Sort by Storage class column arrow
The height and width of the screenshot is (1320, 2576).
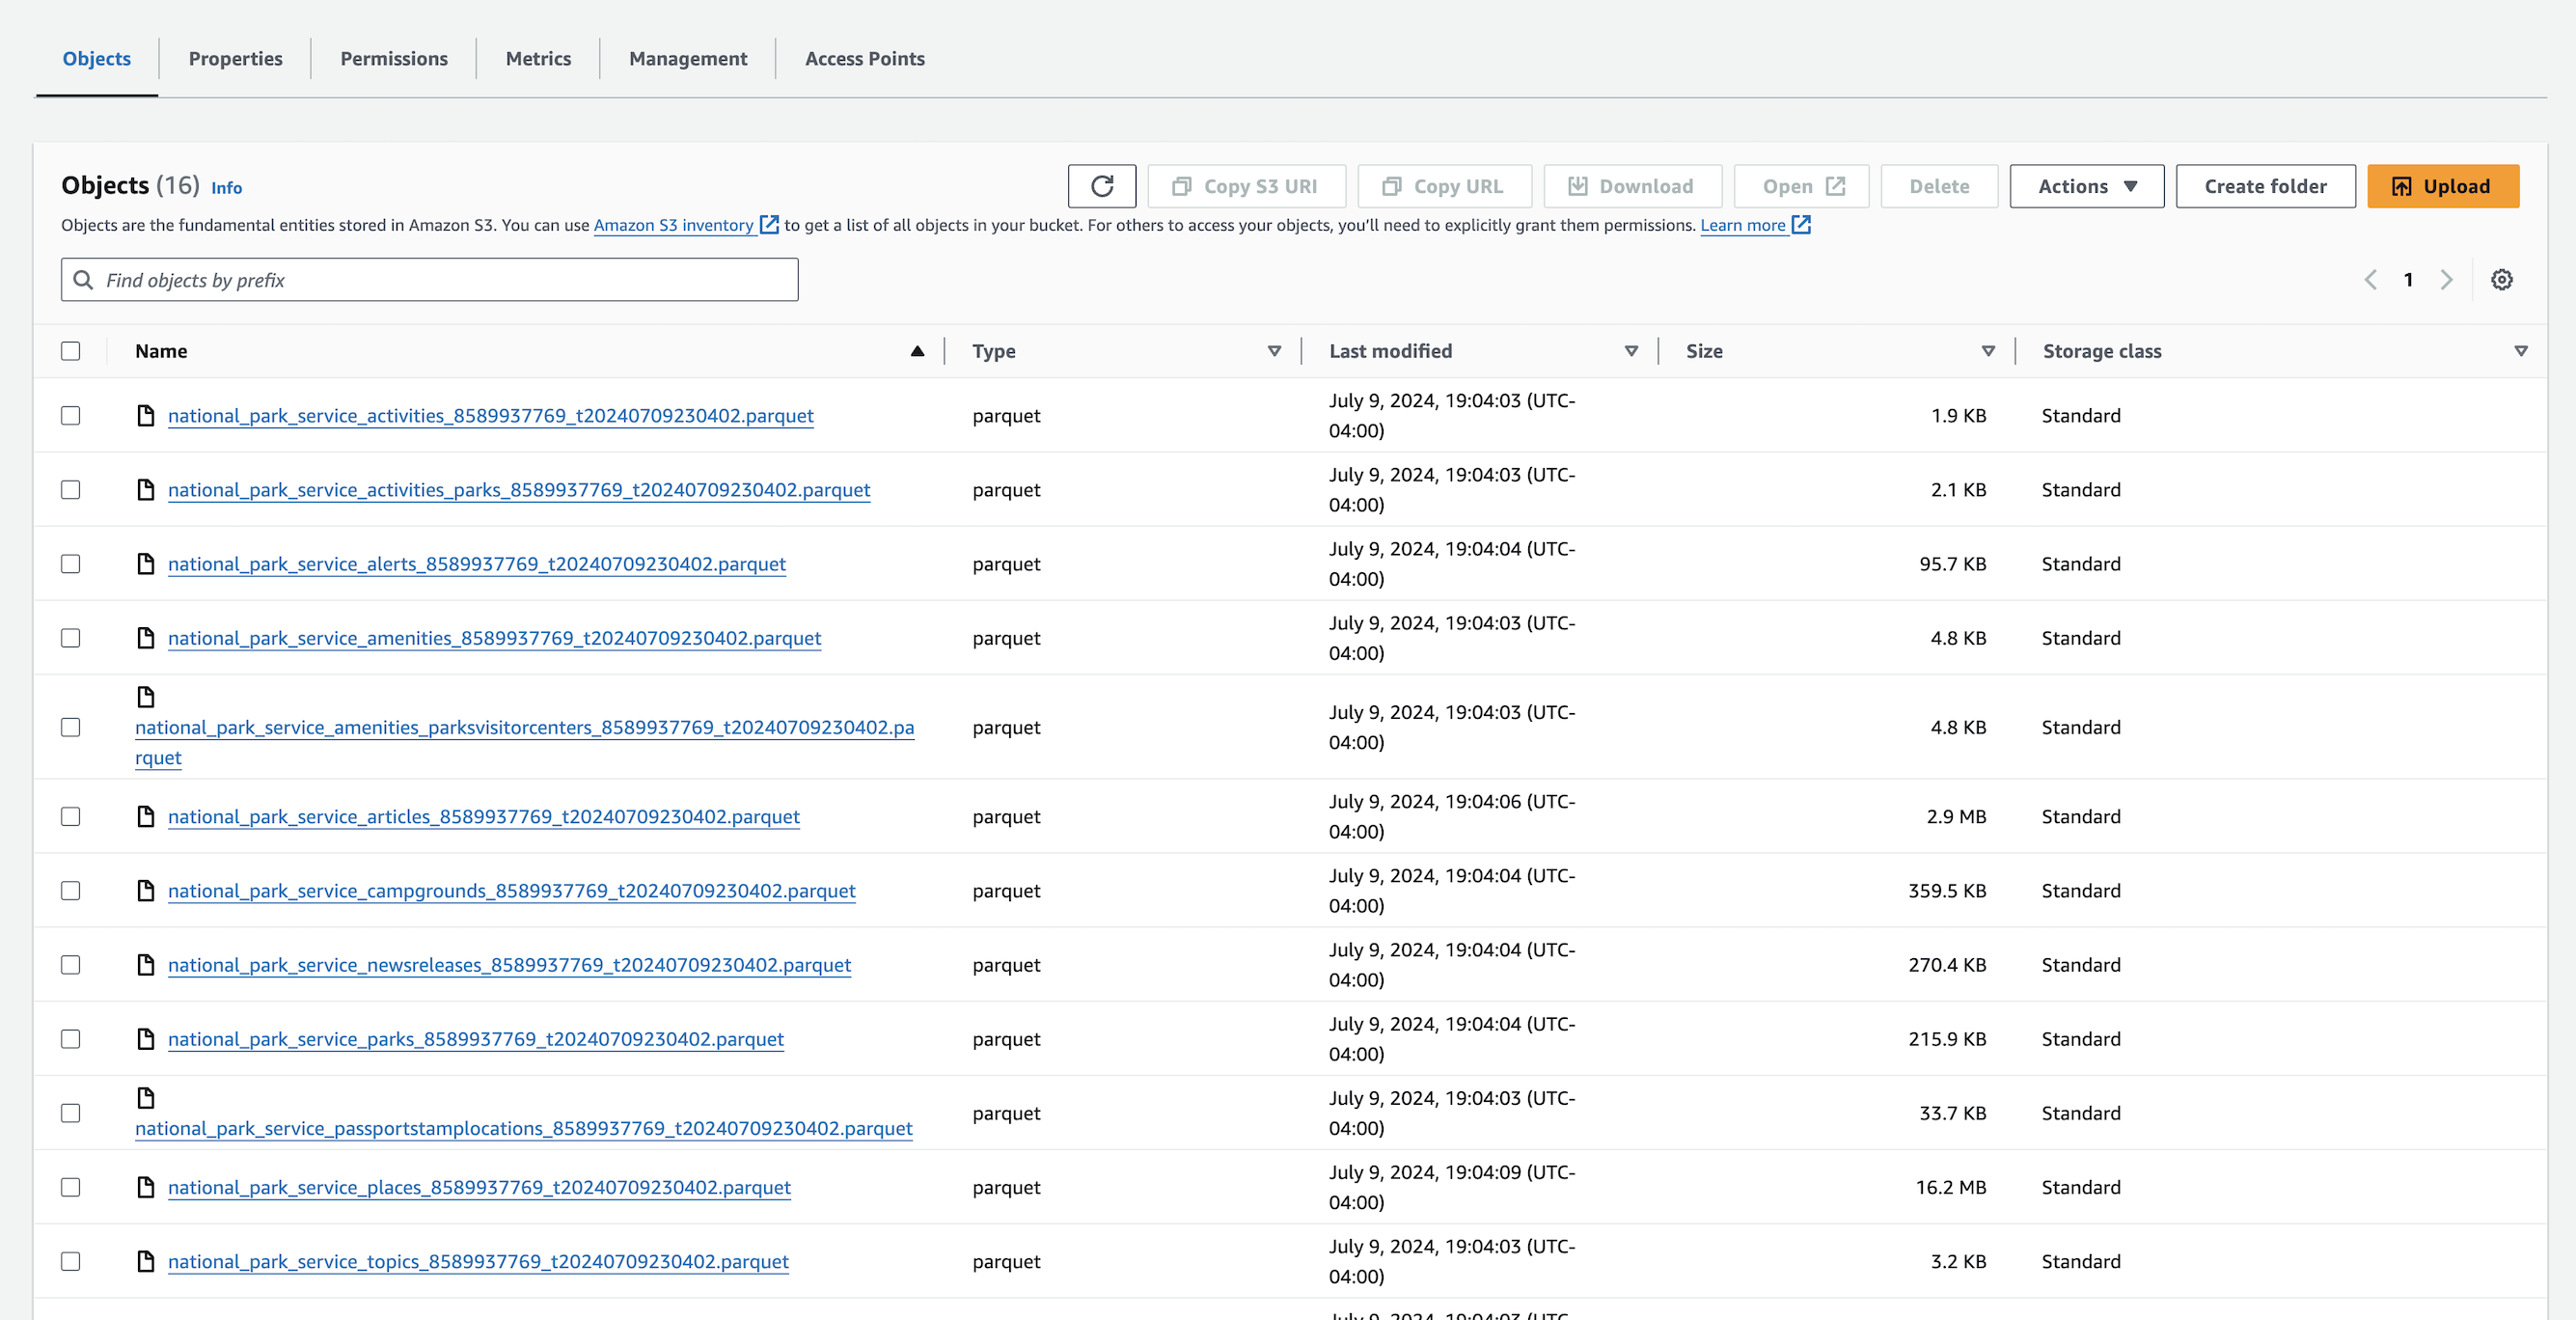coord(2520,351)
